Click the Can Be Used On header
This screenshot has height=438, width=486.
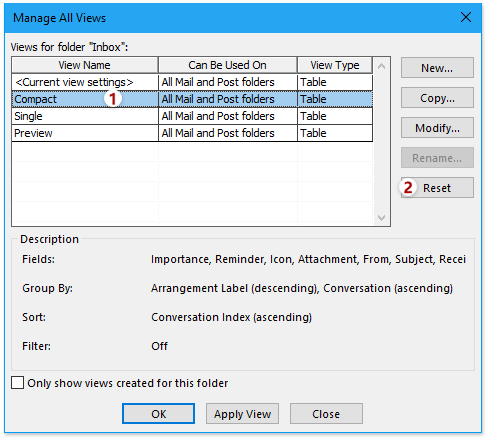tap(227, 65)
